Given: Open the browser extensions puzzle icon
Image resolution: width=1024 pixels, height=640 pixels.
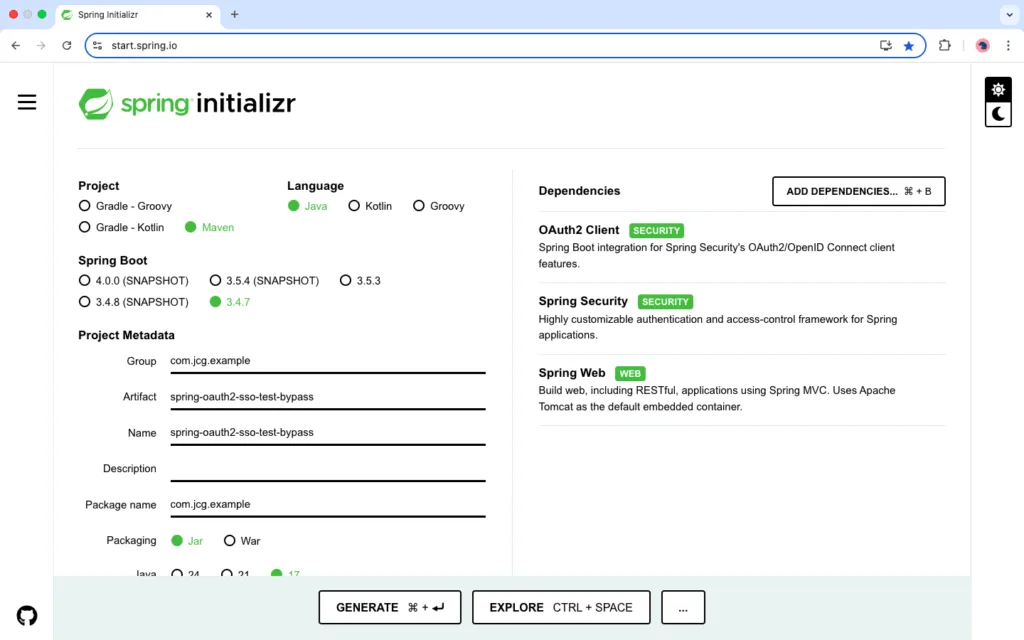Looking at the screenshot, I should point(944,46).
